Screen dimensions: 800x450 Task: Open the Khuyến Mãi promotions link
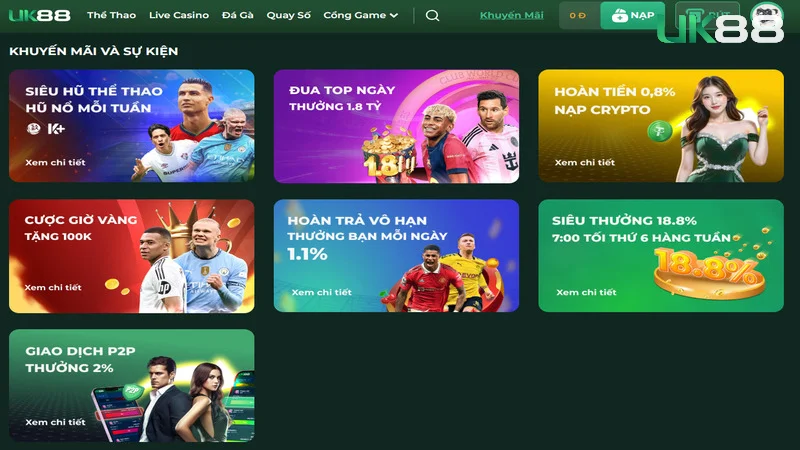pyautogui.click(x=511, y=15)
